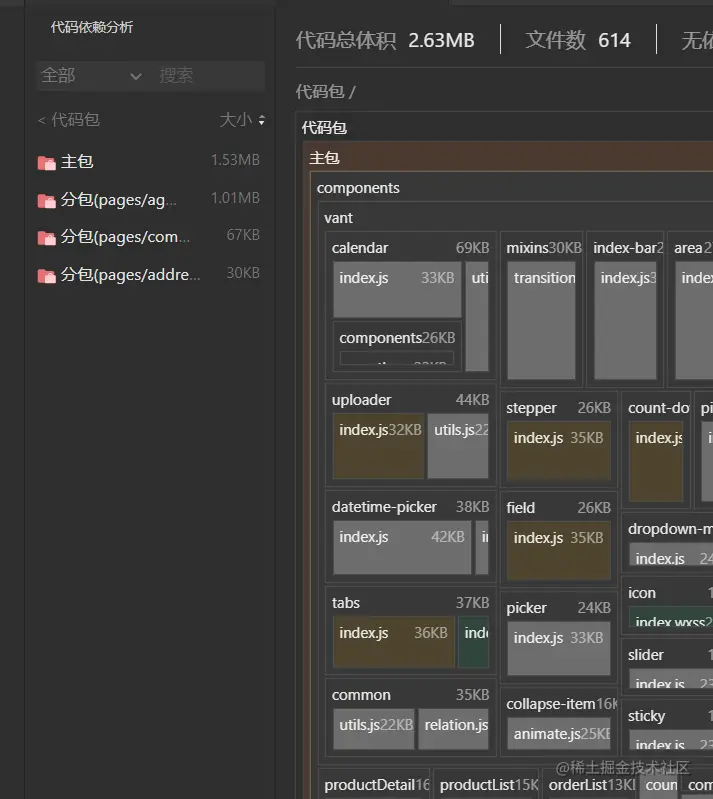Image resolution: width=713 pixels, height=799 pixels.
Task: Select the stepper 26KB block header
Action: coord(559,408)
